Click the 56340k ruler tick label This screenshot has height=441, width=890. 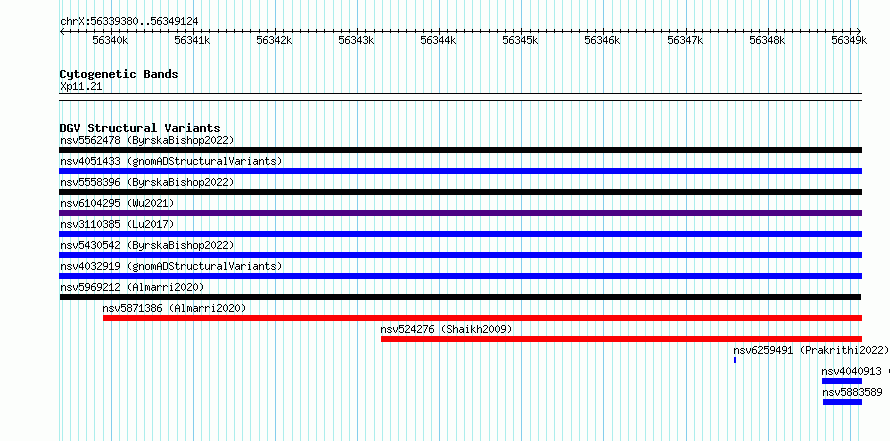[111, 40]
